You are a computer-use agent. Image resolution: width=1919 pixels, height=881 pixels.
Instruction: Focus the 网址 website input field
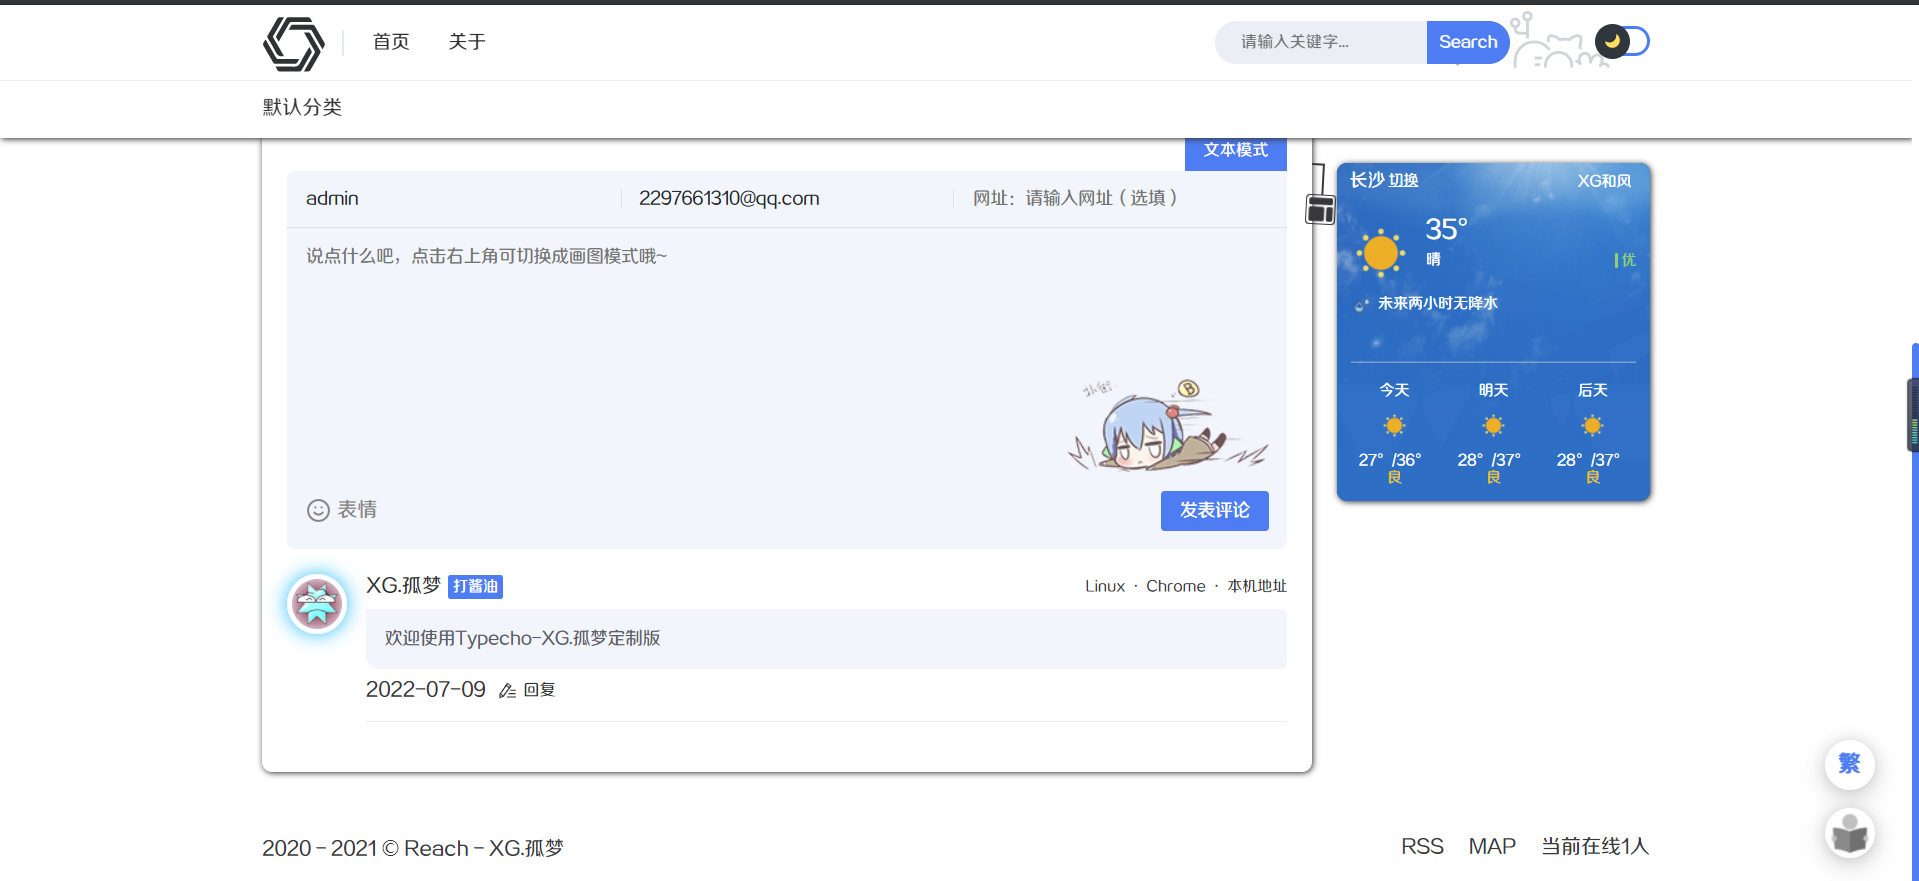point(1120,198)
